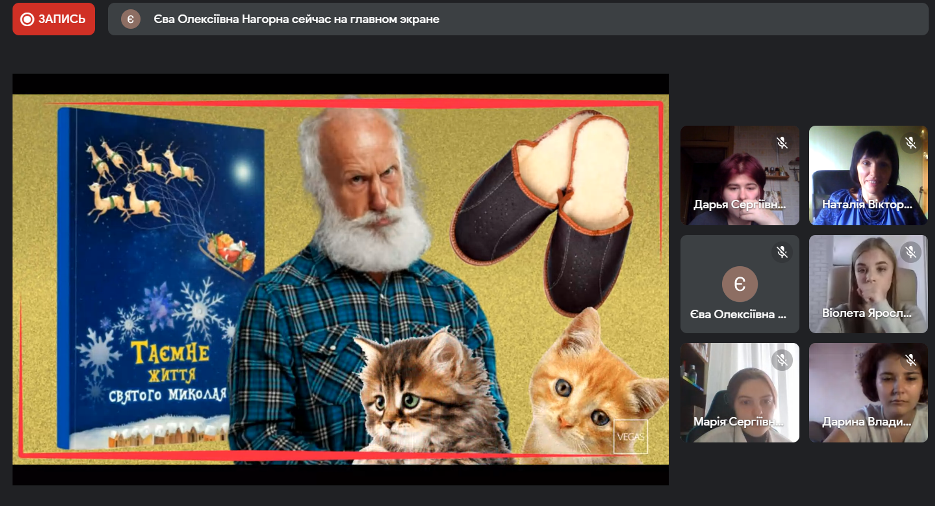This screenshot has height=506, width=935.
Task: Click the ЗАПИСЬ recording indicator
Action: [x=54, y=19]
